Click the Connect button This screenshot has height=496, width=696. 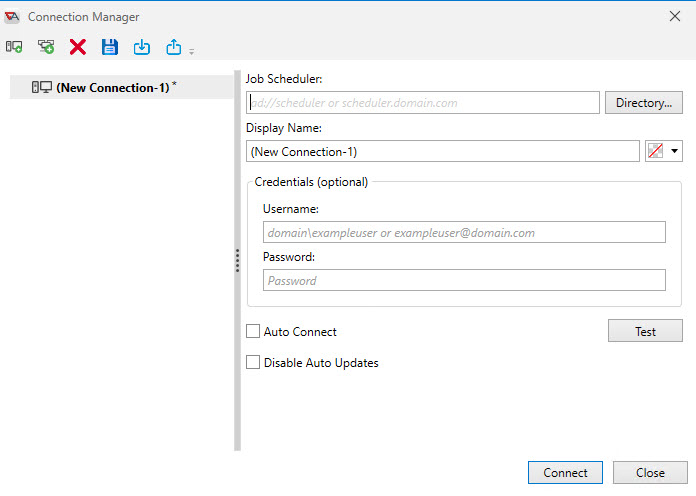tap(565, 473)
